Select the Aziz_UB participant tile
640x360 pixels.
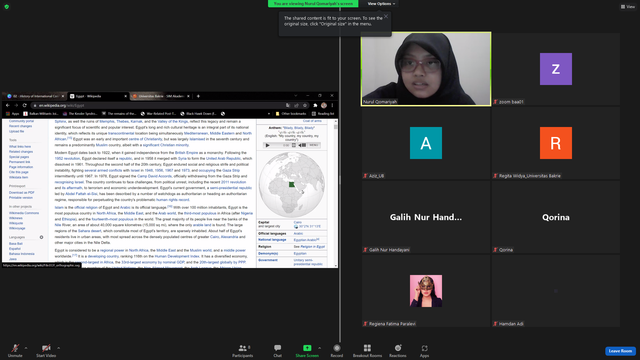click(x=426, y=143)
